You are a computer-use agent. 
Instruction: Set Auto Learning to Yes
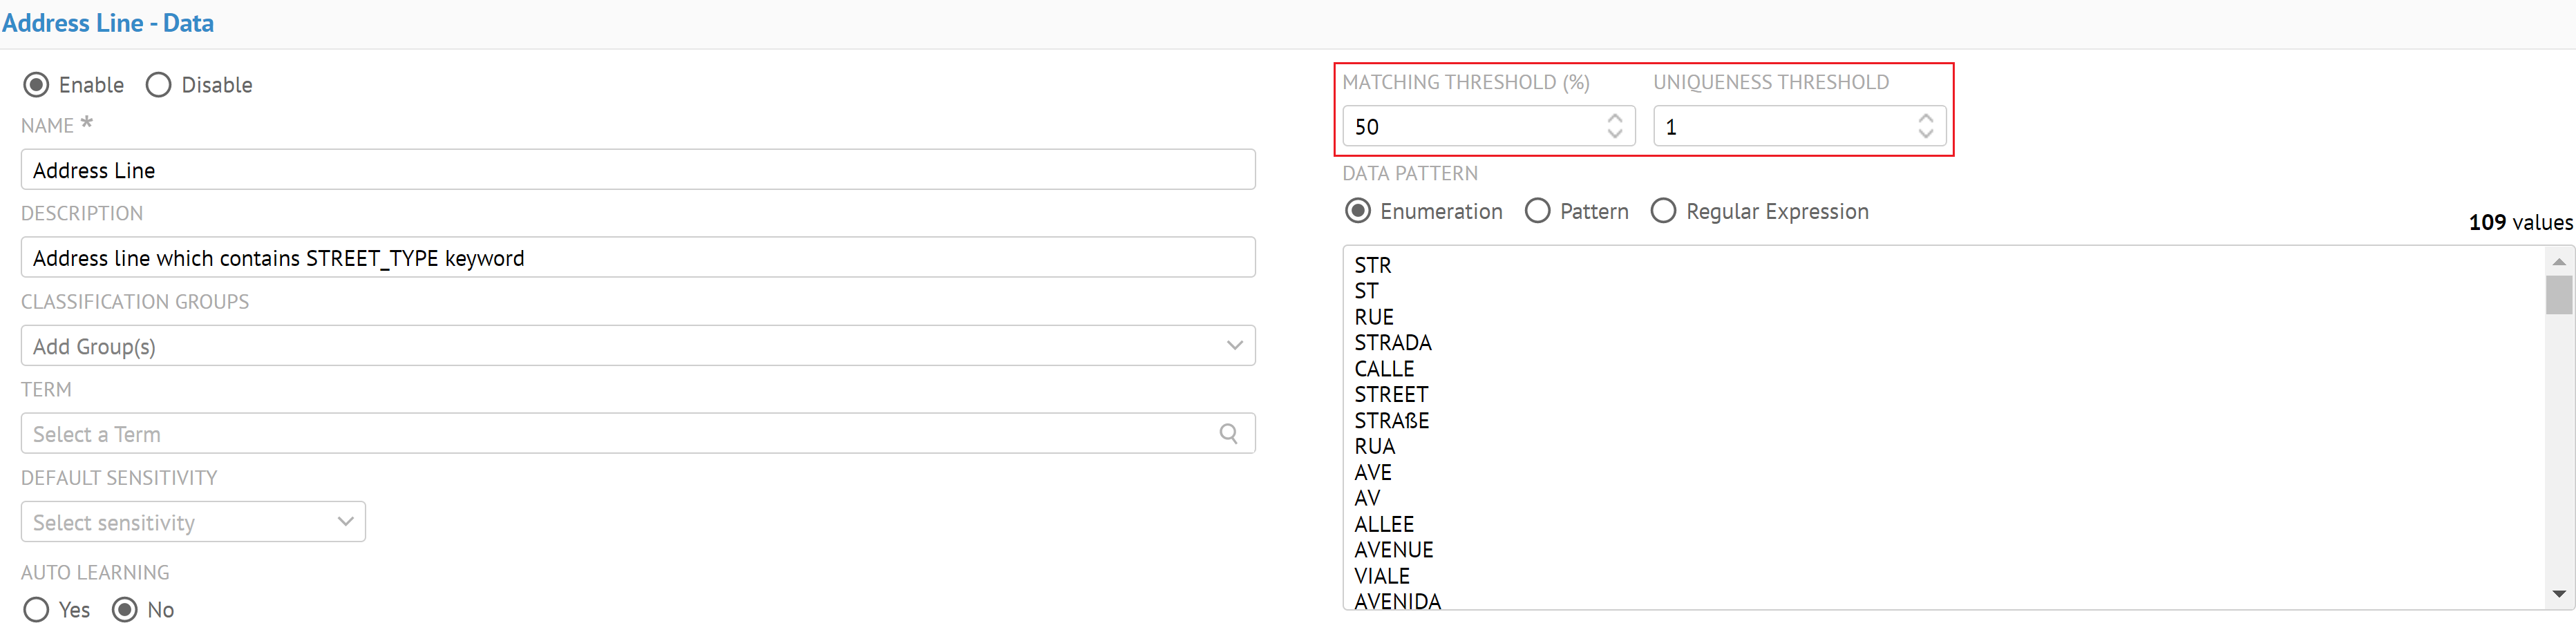(36, 609)
